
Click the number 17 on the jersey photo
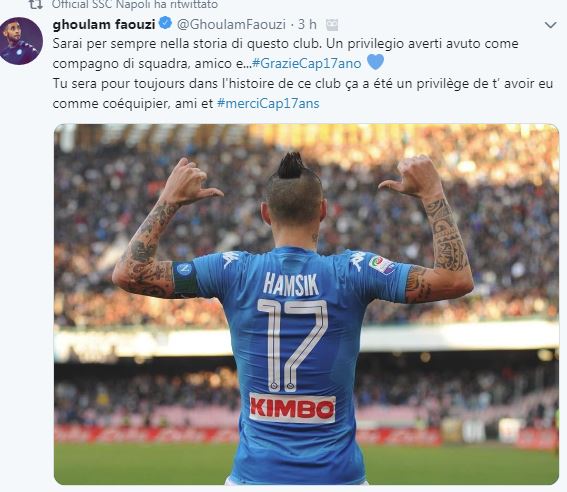tap(292, 346)
